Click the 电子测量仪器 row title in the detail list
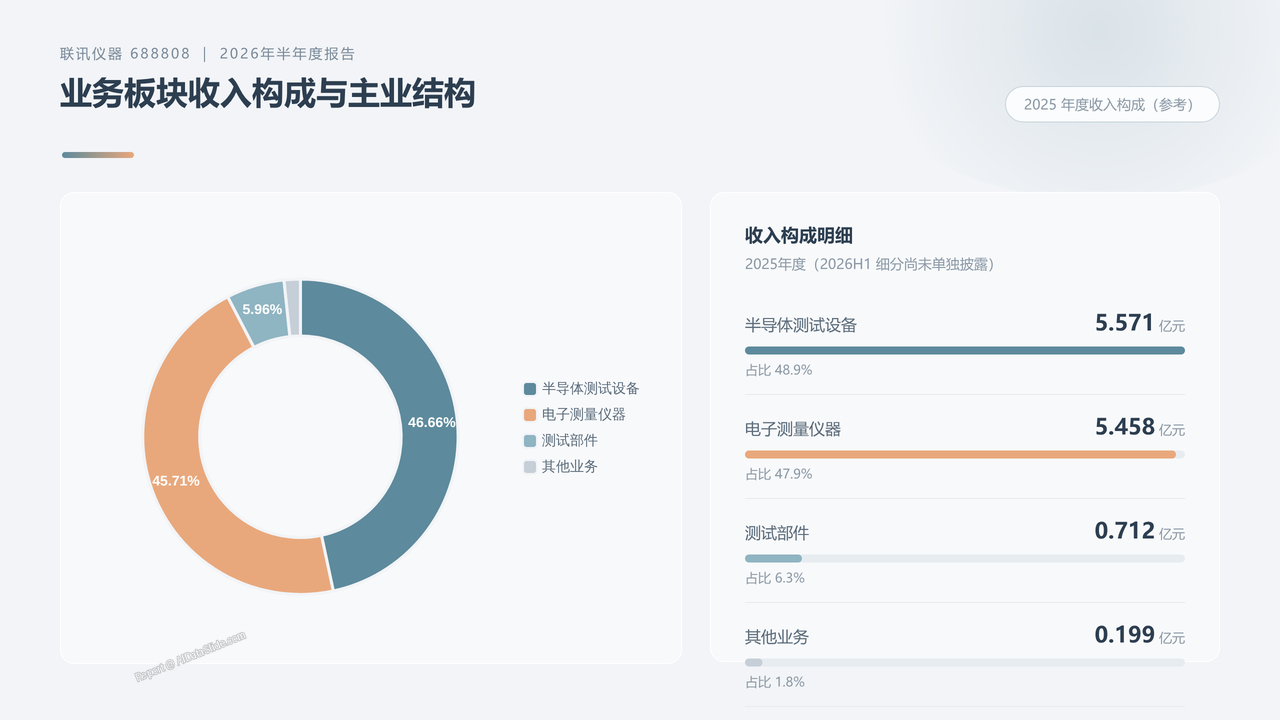The image size is (1280, 720). (793, 429)
